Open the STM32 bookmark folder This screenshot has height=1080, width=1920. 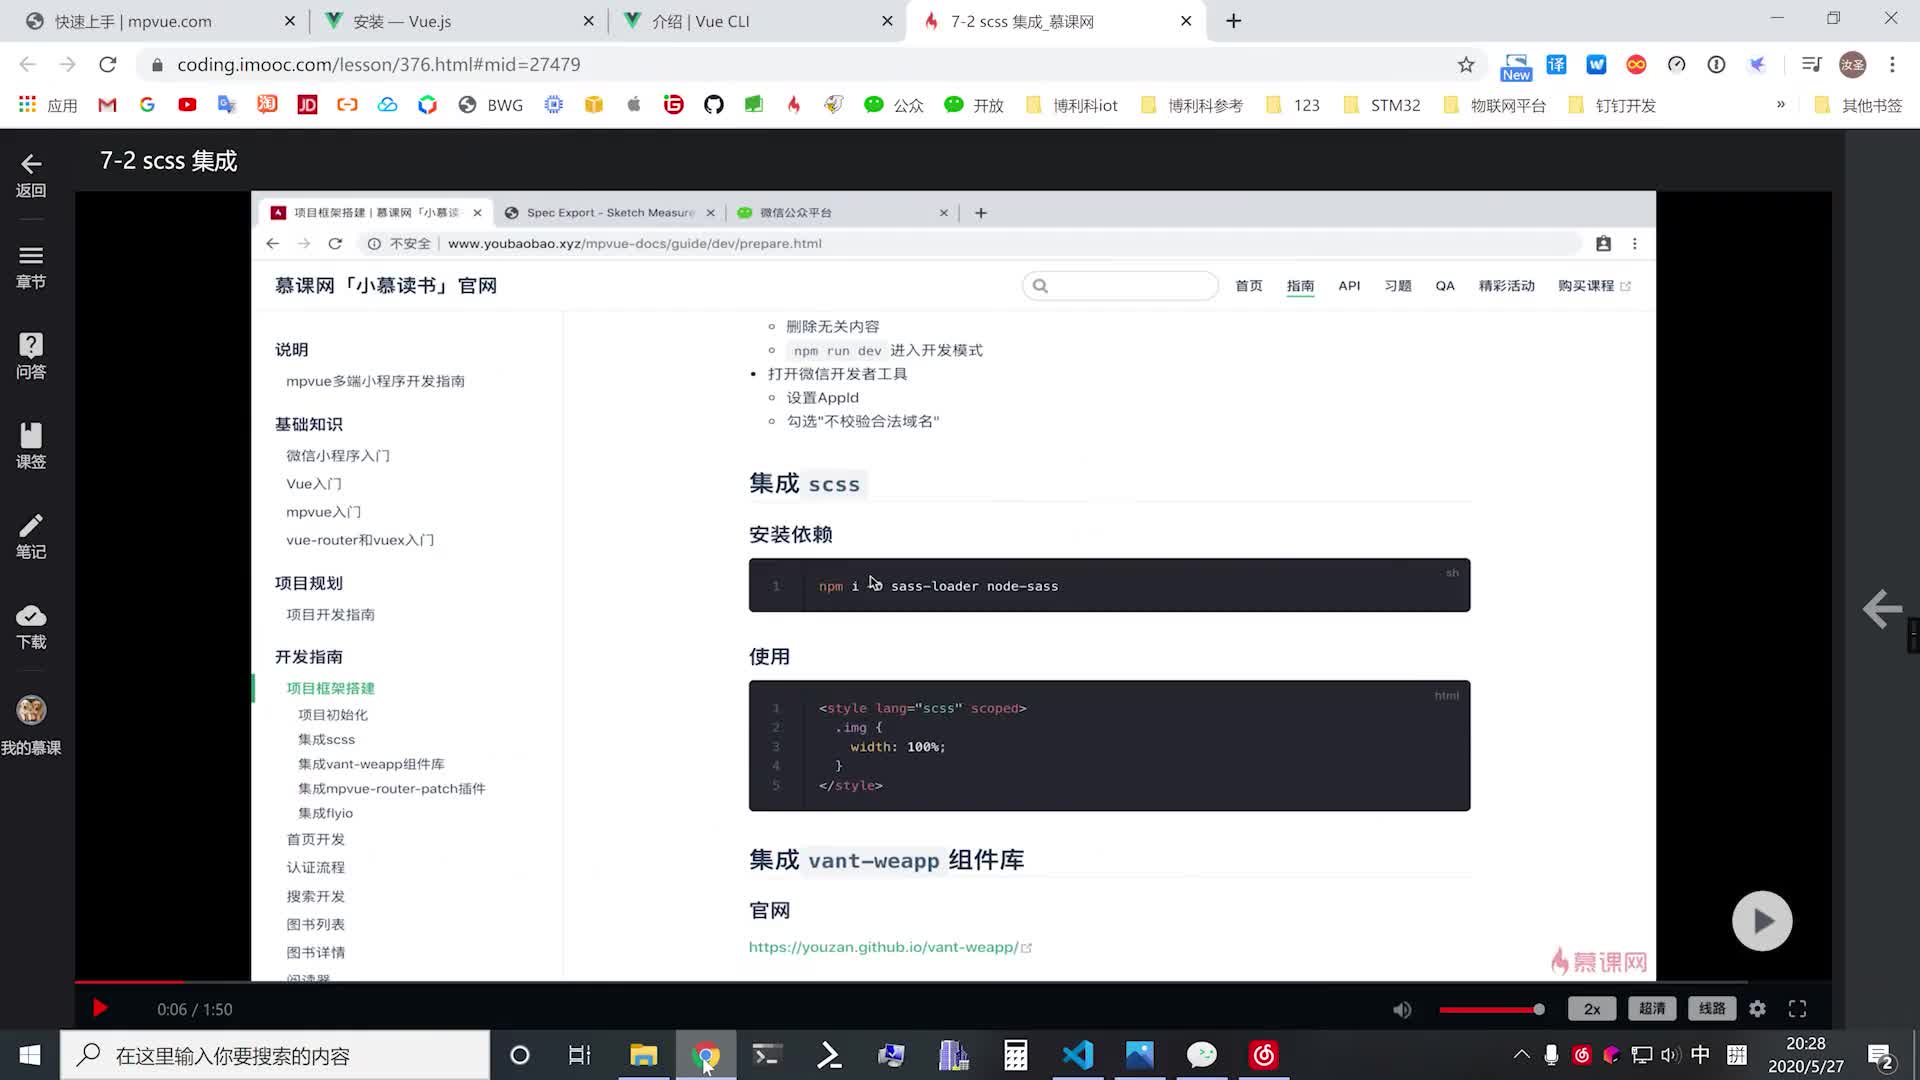coord(1381,105)
